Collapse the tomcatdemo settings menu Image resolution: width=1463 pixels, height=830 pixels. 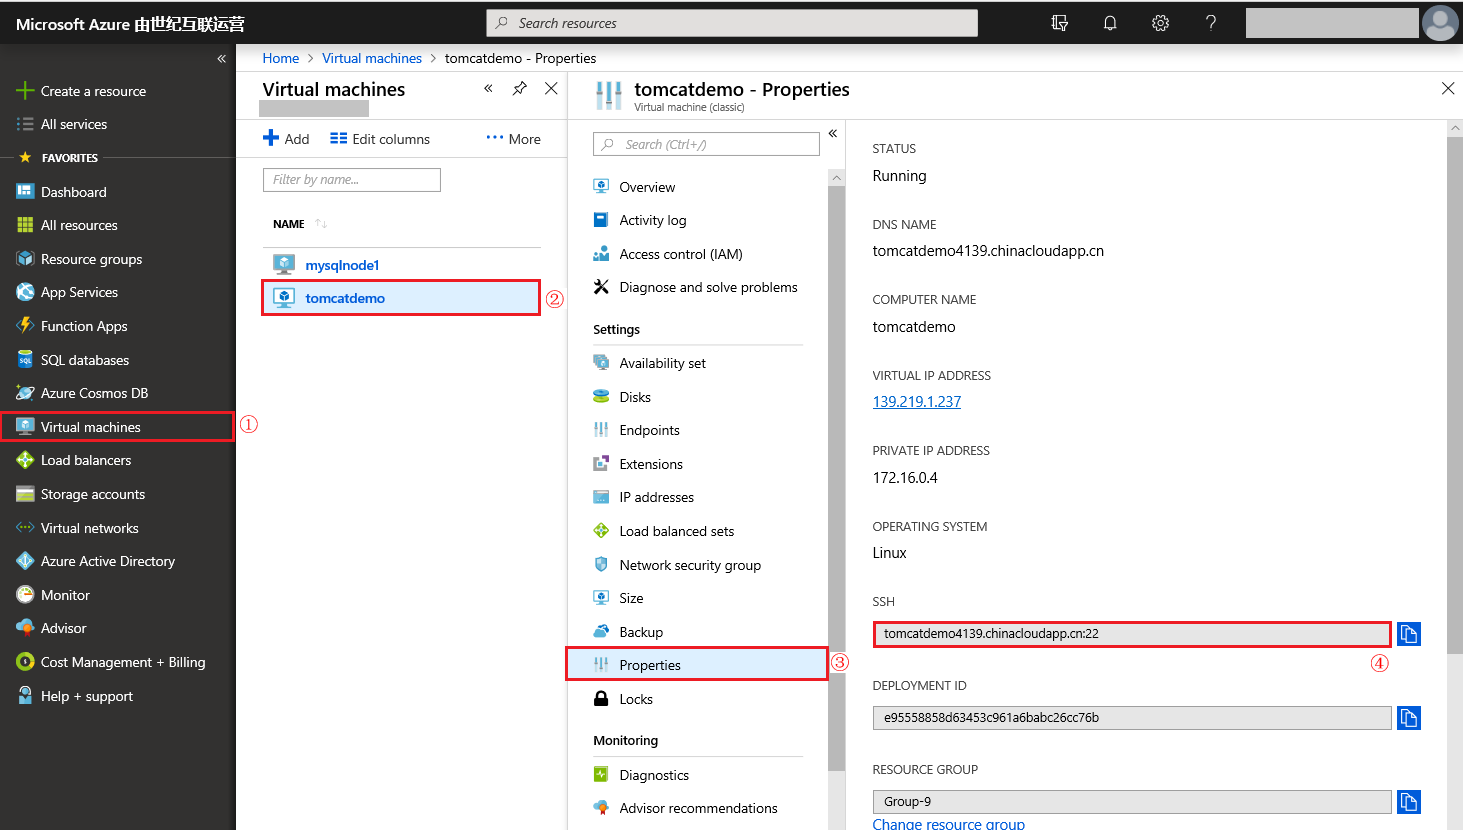[x=832, y=134]
